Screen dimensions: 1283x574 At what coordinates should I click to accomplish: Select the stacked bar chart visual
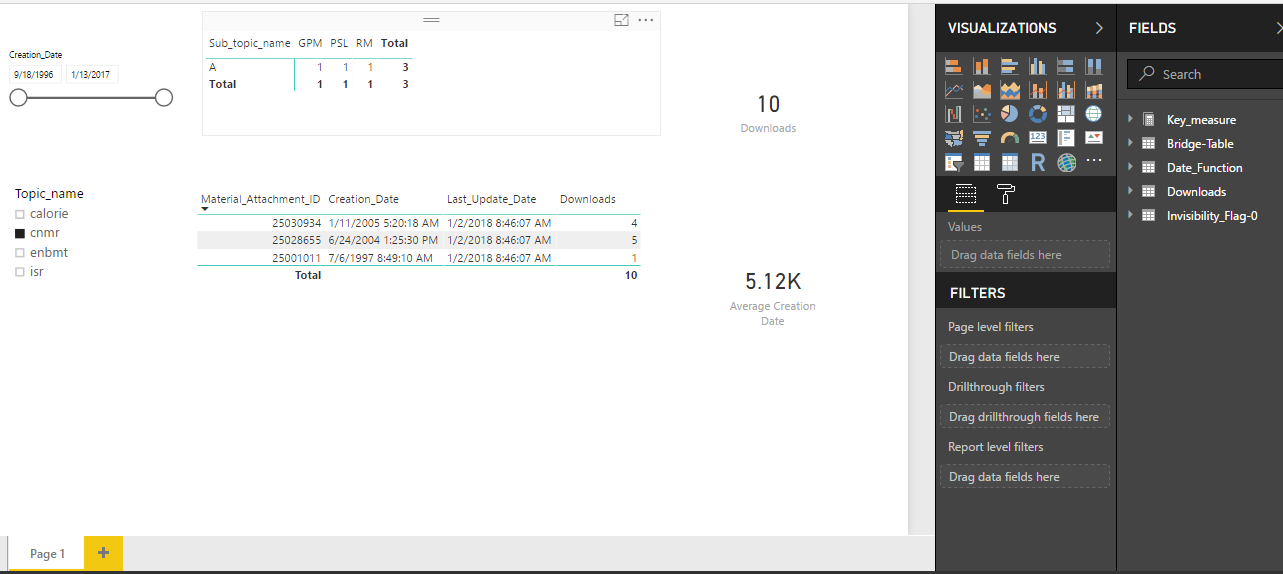click(953, 66)
